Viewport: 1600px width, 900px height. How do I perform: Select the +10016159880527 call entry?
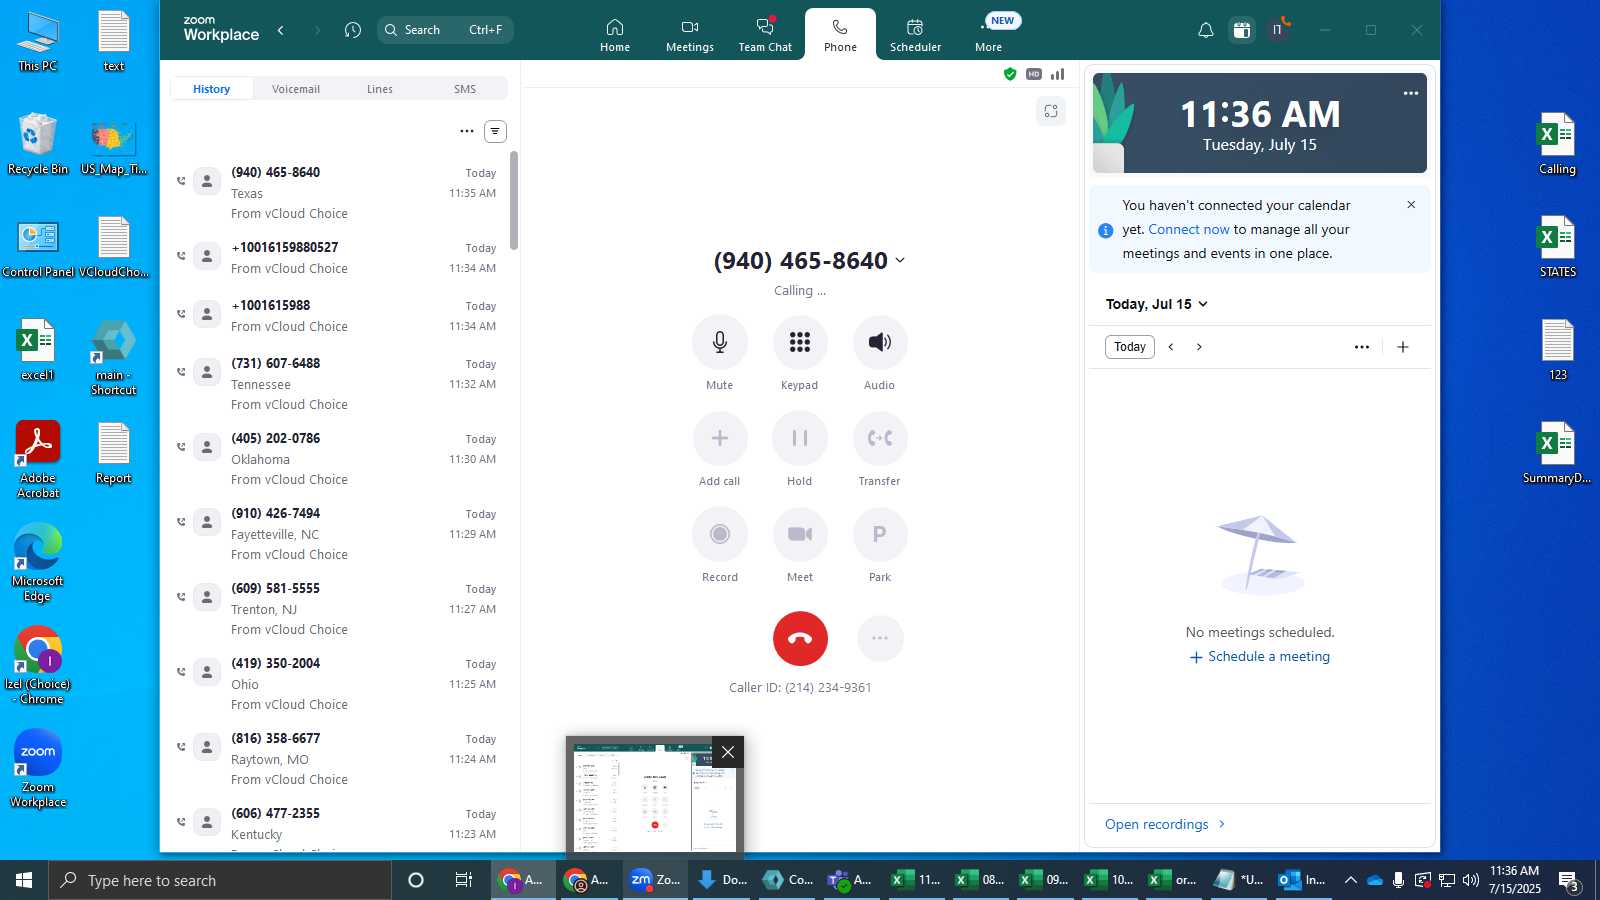(340, 258)
